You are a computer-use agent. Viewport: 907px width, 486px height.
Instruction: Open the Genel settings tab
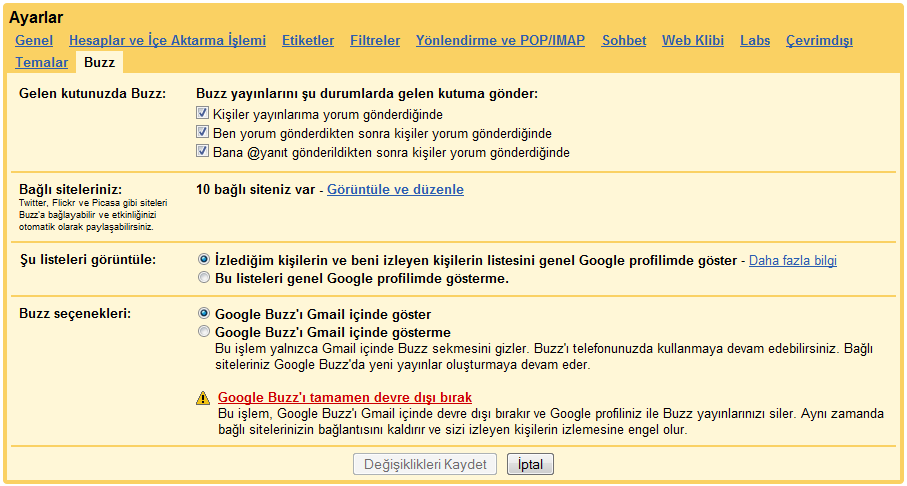pyautogui.click(x=34, y=40)
